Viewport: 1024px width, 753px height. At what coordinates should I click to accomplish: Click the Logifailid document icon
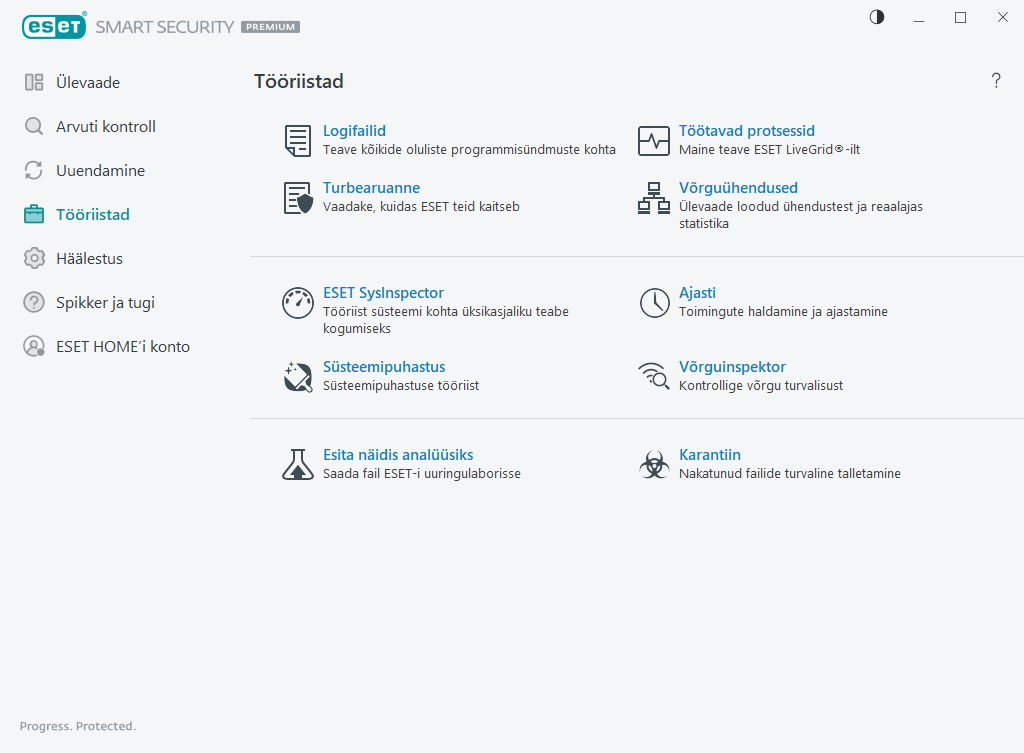pos(297,141)
